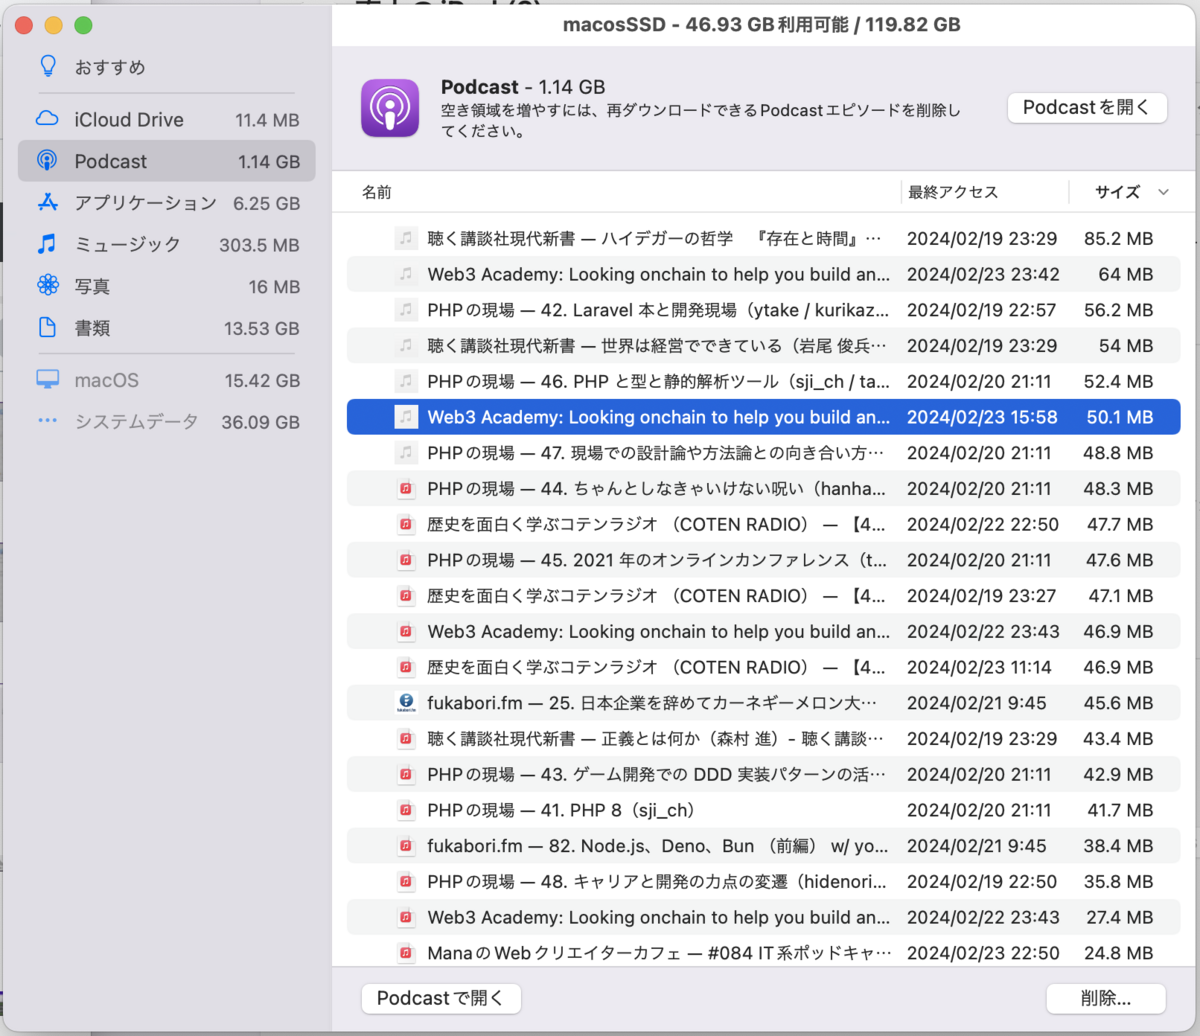
Task: Click the 15.42 GB macOS size
Action: (260, 381)
